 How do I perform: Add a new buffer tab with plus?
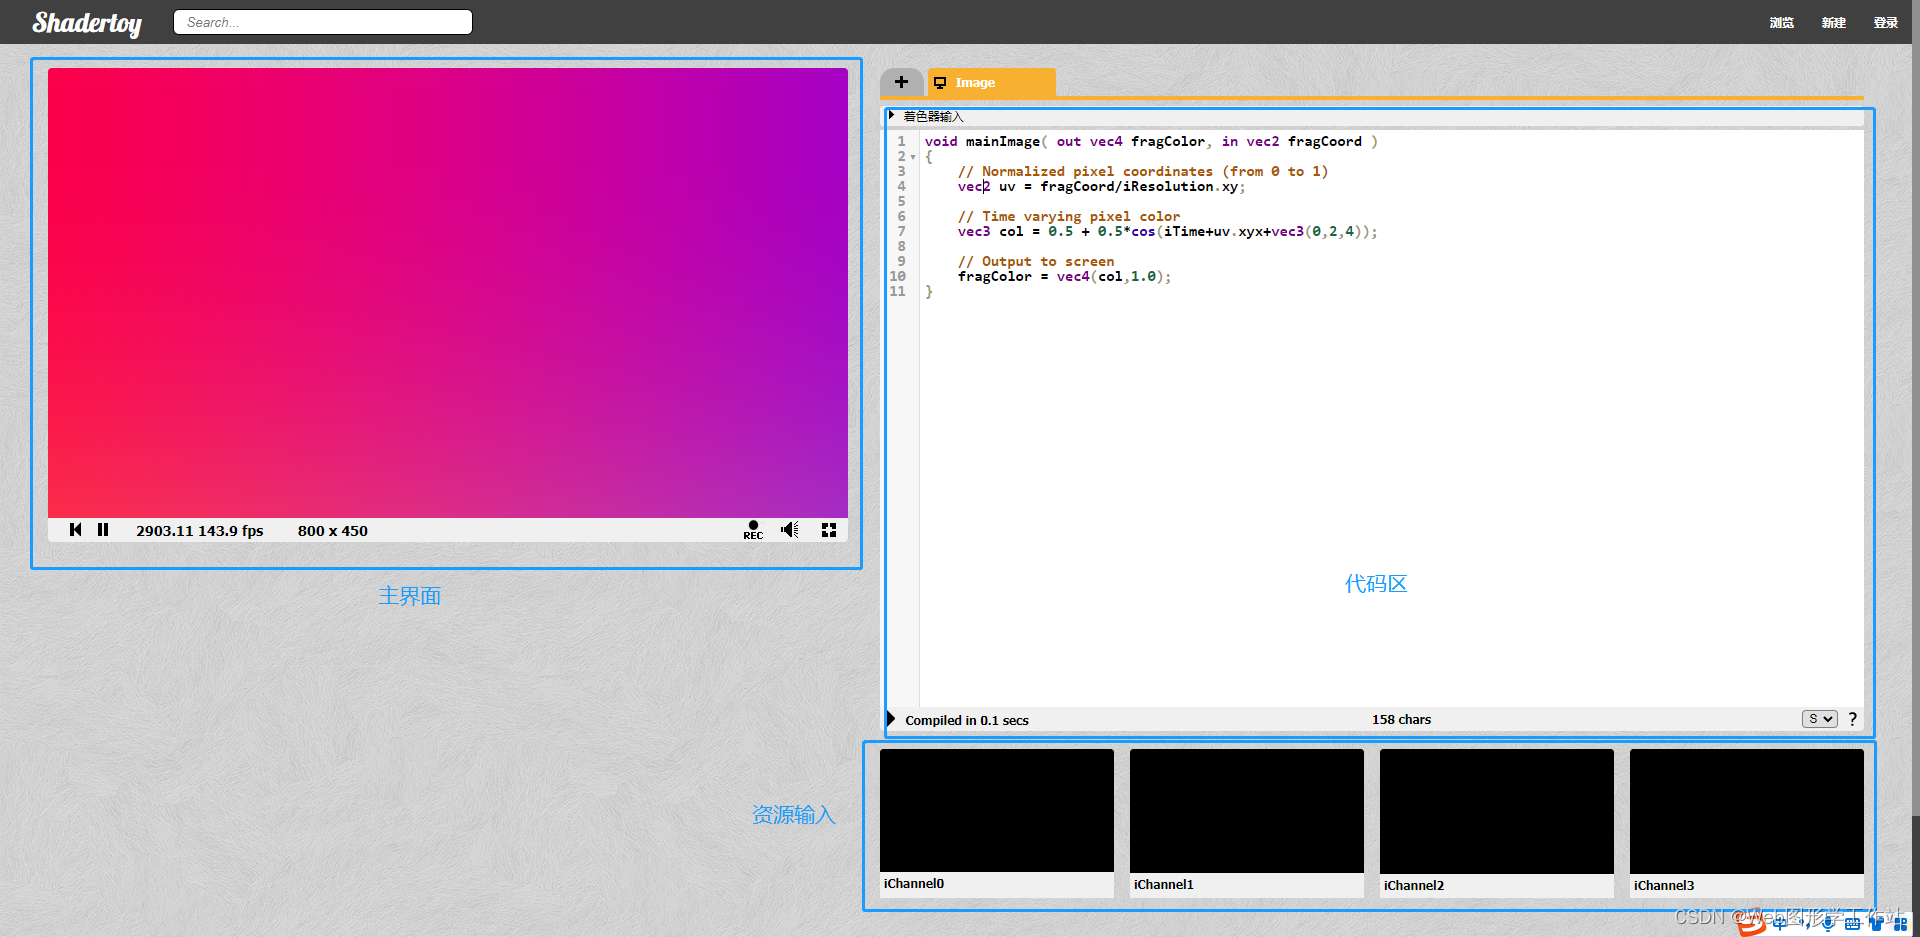point(901,82)
